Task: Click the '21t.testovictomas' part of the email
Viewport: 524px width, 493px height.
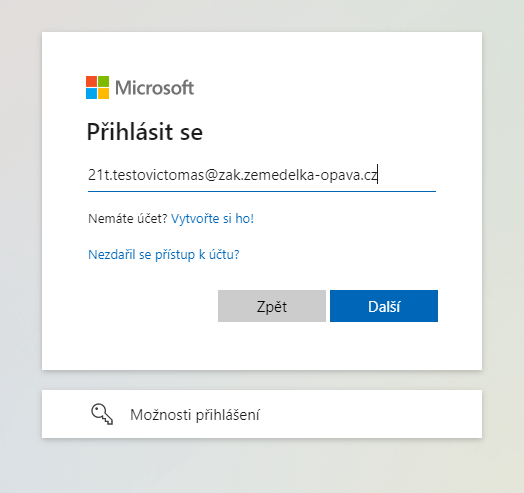Action: click(146, 175)
